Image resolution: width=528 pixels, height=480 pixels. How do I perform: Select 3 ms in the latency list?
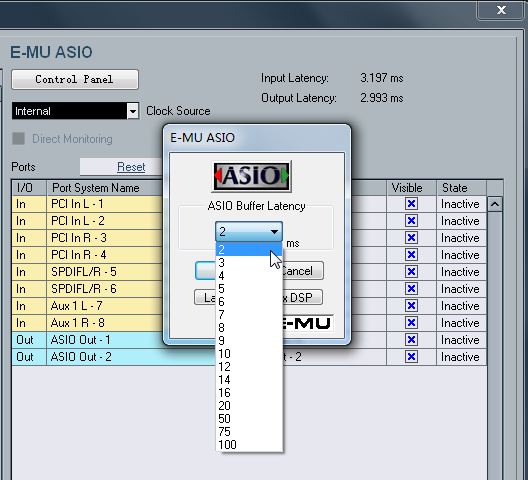point(249,262)
